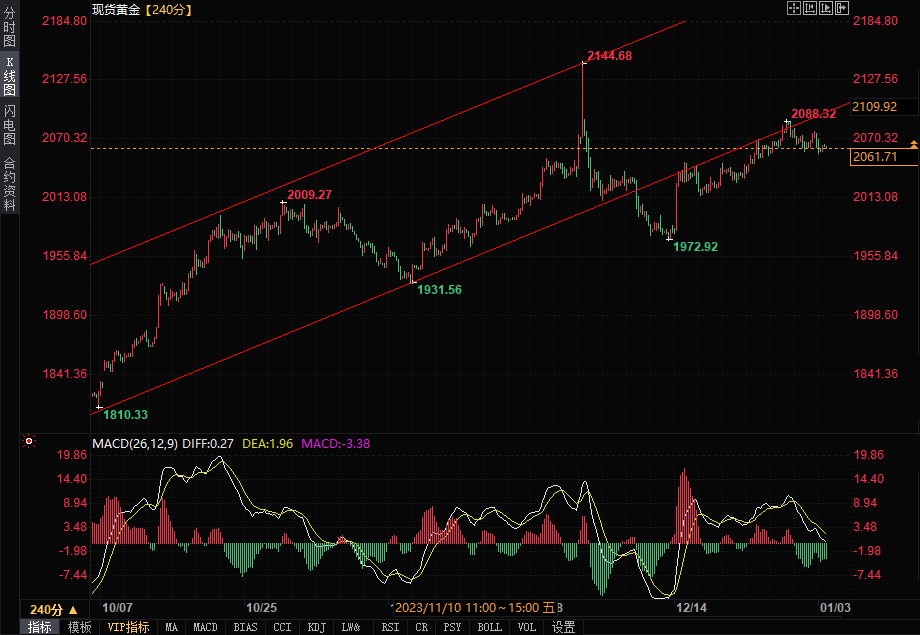Click the orange arrow marker at right price axis
This screenshot has width=920, height=635.
click(x=914, y=144)
